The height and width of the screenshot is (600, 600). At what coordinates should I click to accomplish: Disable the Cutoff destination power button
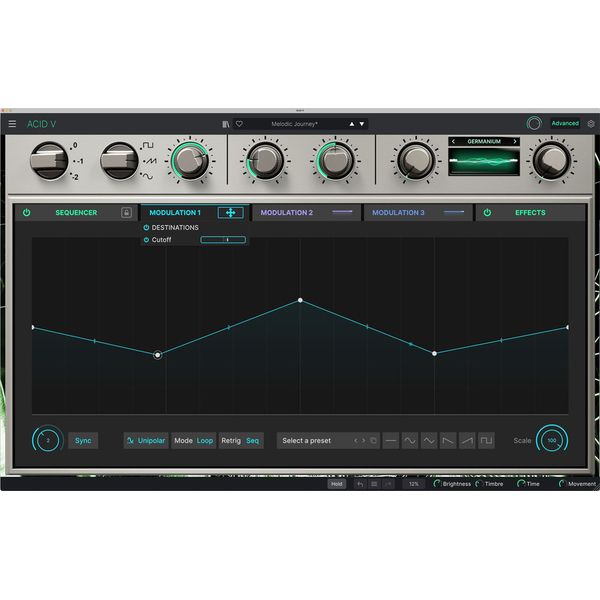(x=146, y=240)
